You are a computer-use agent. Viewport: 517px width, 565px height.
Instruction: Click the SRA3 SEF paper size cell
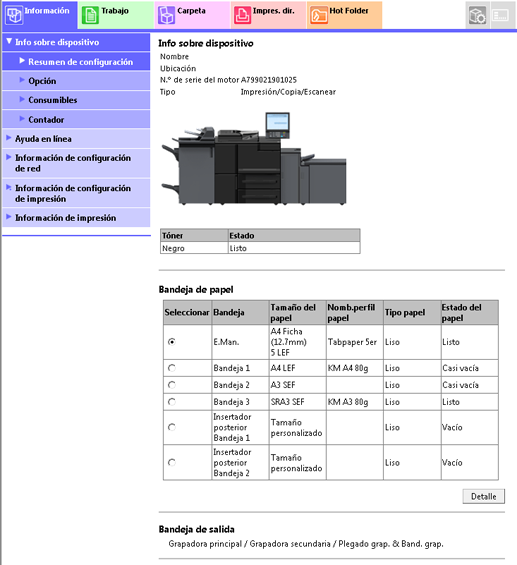coord(298,402)
